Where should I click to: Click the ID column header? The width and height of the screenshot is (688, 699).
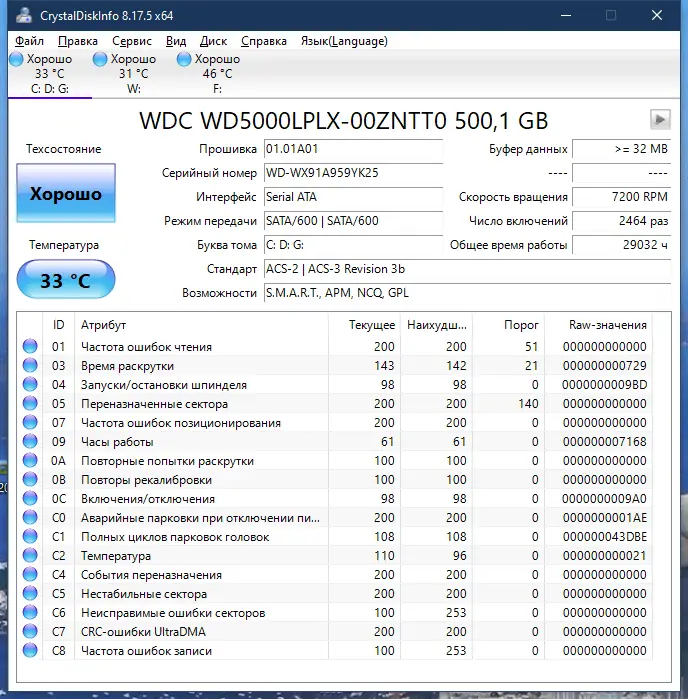tap(58, 325)
